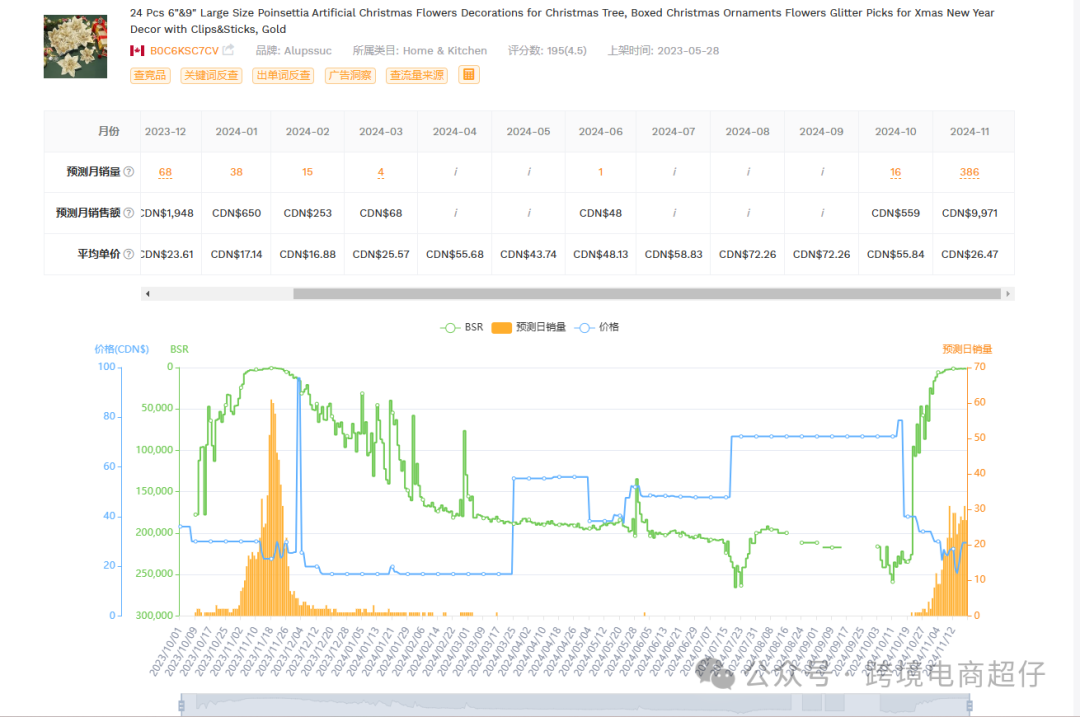The image size is (1080, 717).
Task: Click the poinsettia product thumbnail image
Action: [75, 46]
